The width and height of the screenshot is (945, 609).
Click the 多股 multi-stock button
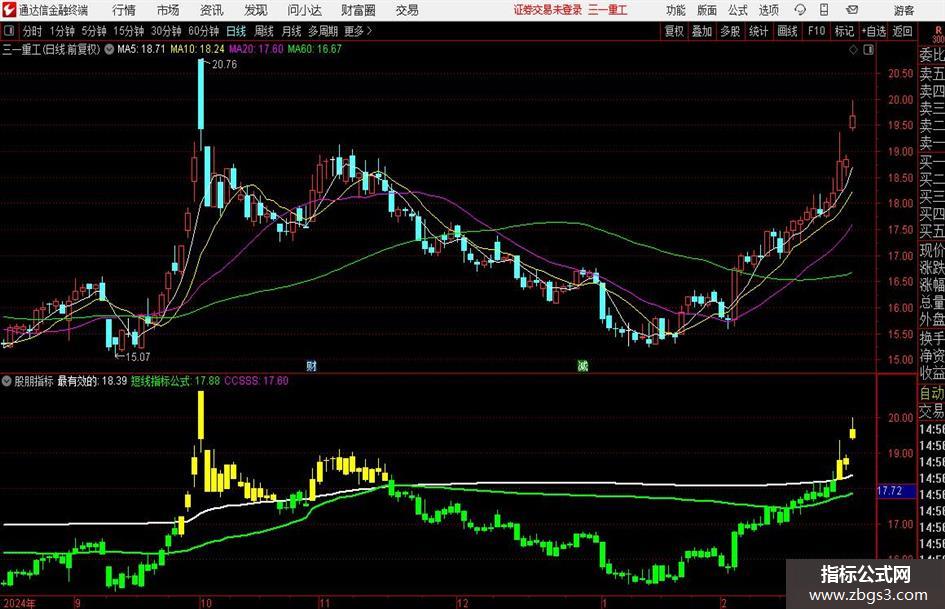click(x=730, y=31)
